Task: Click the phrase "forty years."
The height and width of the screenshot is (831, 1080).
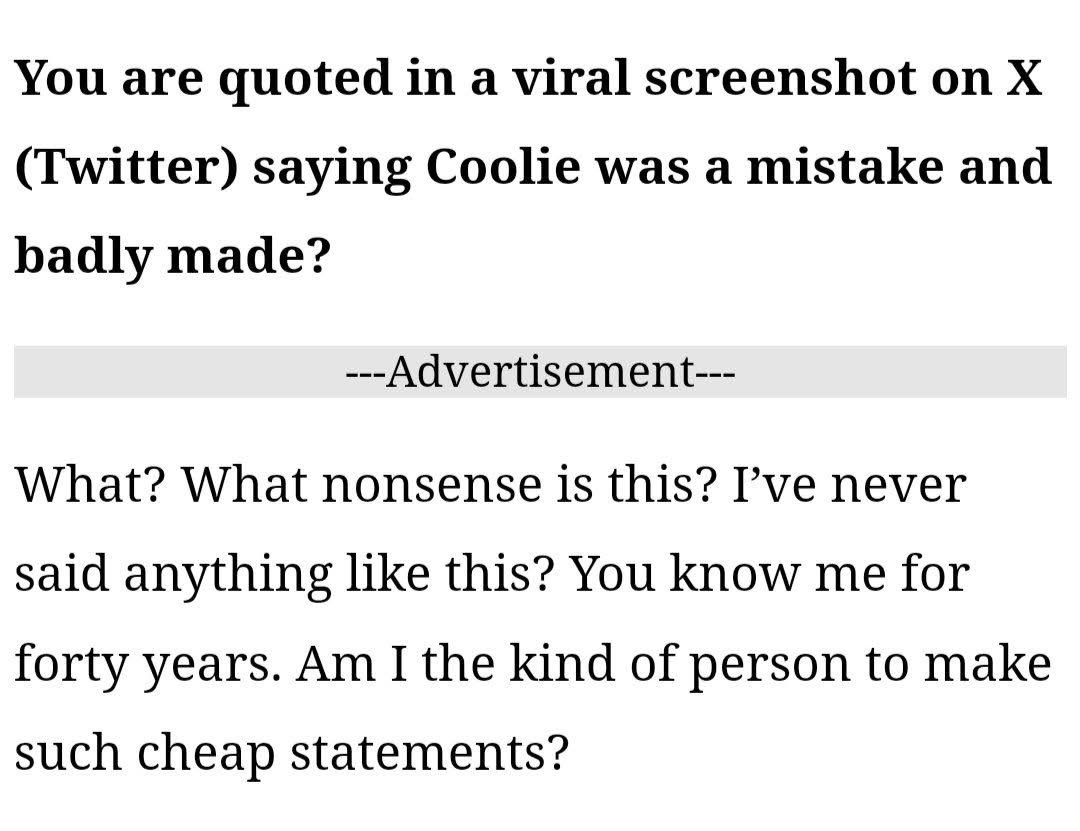Action: (x=147, y=663)
